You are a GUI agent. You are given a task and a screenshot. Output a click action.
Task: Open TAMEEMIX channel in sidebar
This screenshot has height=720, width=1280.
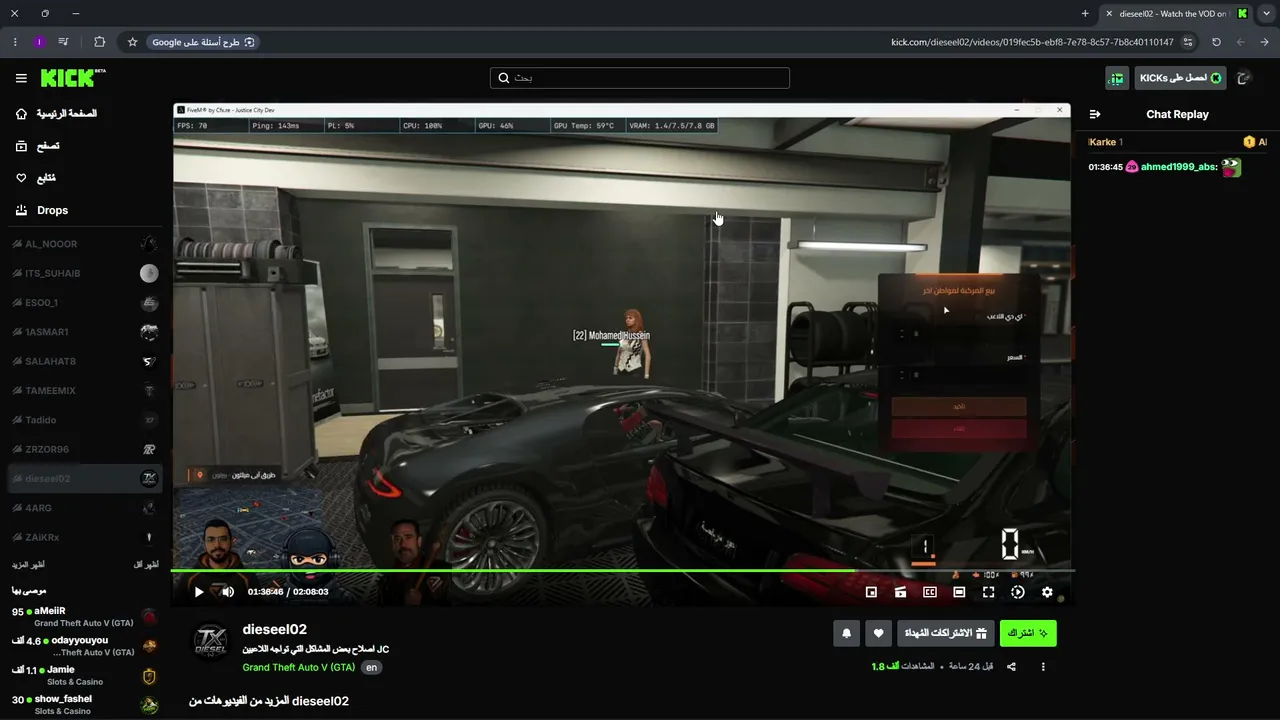(x=85, y=391)
